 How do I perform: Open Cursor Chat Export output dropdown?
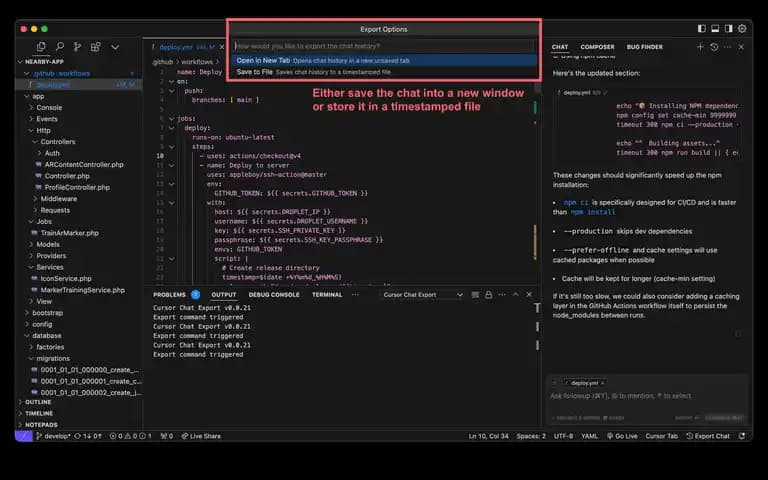click(422, 295)
